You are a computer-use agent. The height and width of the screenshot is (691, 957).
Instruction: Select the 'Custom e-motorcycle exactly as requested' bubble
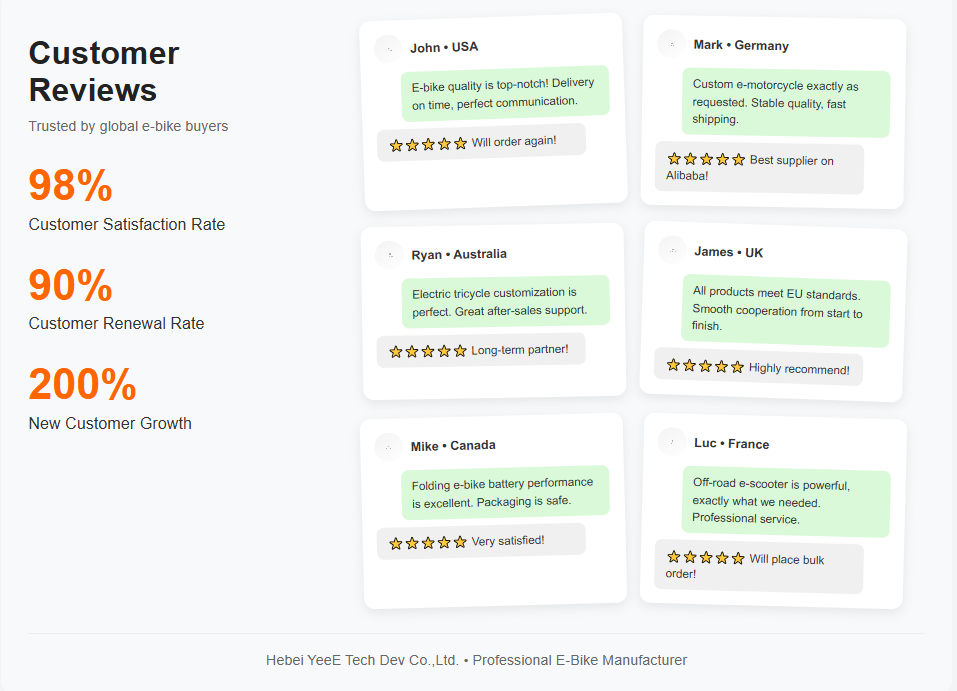[786, 103]
